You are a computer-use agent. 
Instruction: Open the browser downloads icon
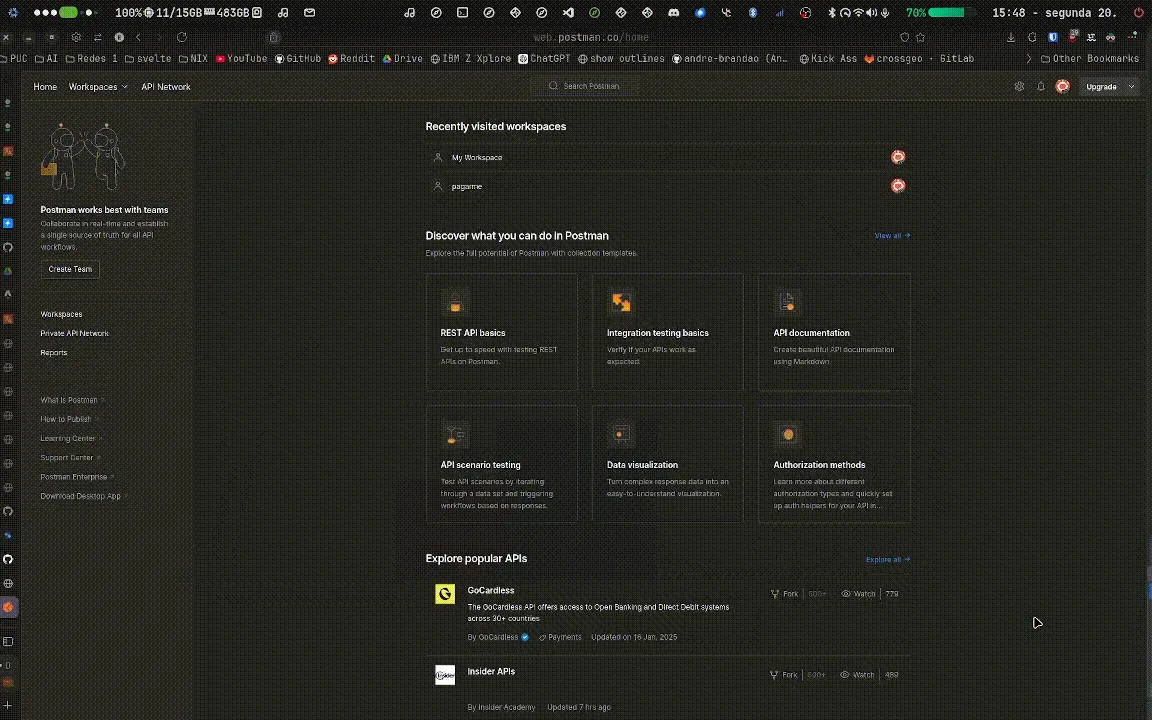click(x=1011, y=37)
